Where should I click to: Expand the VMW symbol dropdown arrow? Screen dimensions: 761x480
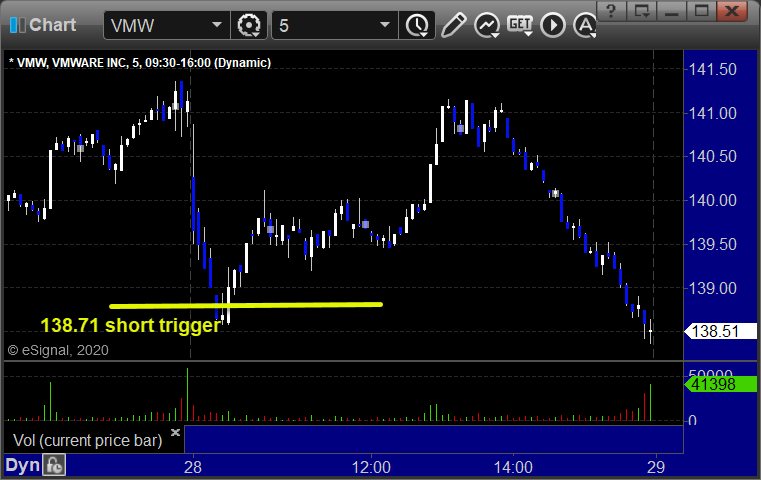coord(217,25)
